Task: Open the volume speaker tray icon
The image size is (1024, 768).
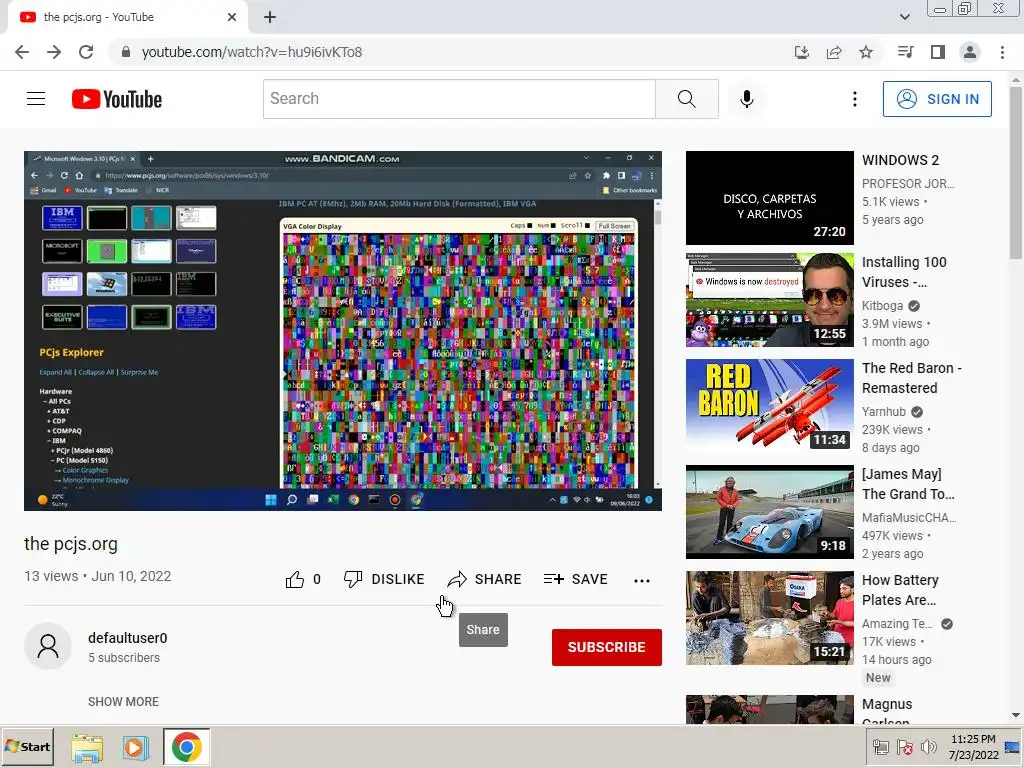Action: tap(927, 747)
